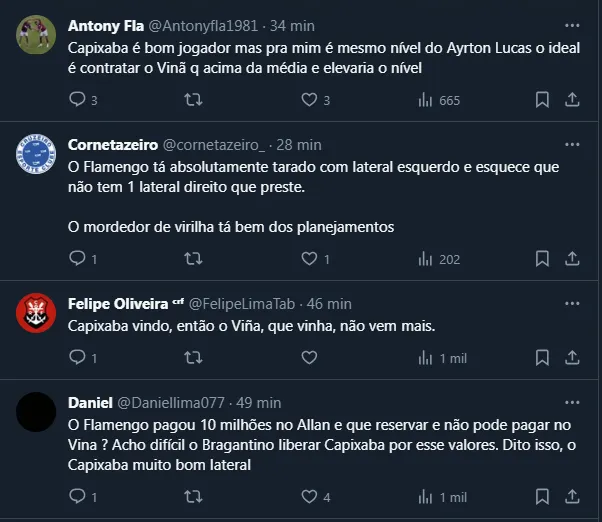
Task: Open more options on Antony Fla's tweet
Action: (x=571, y=24)
